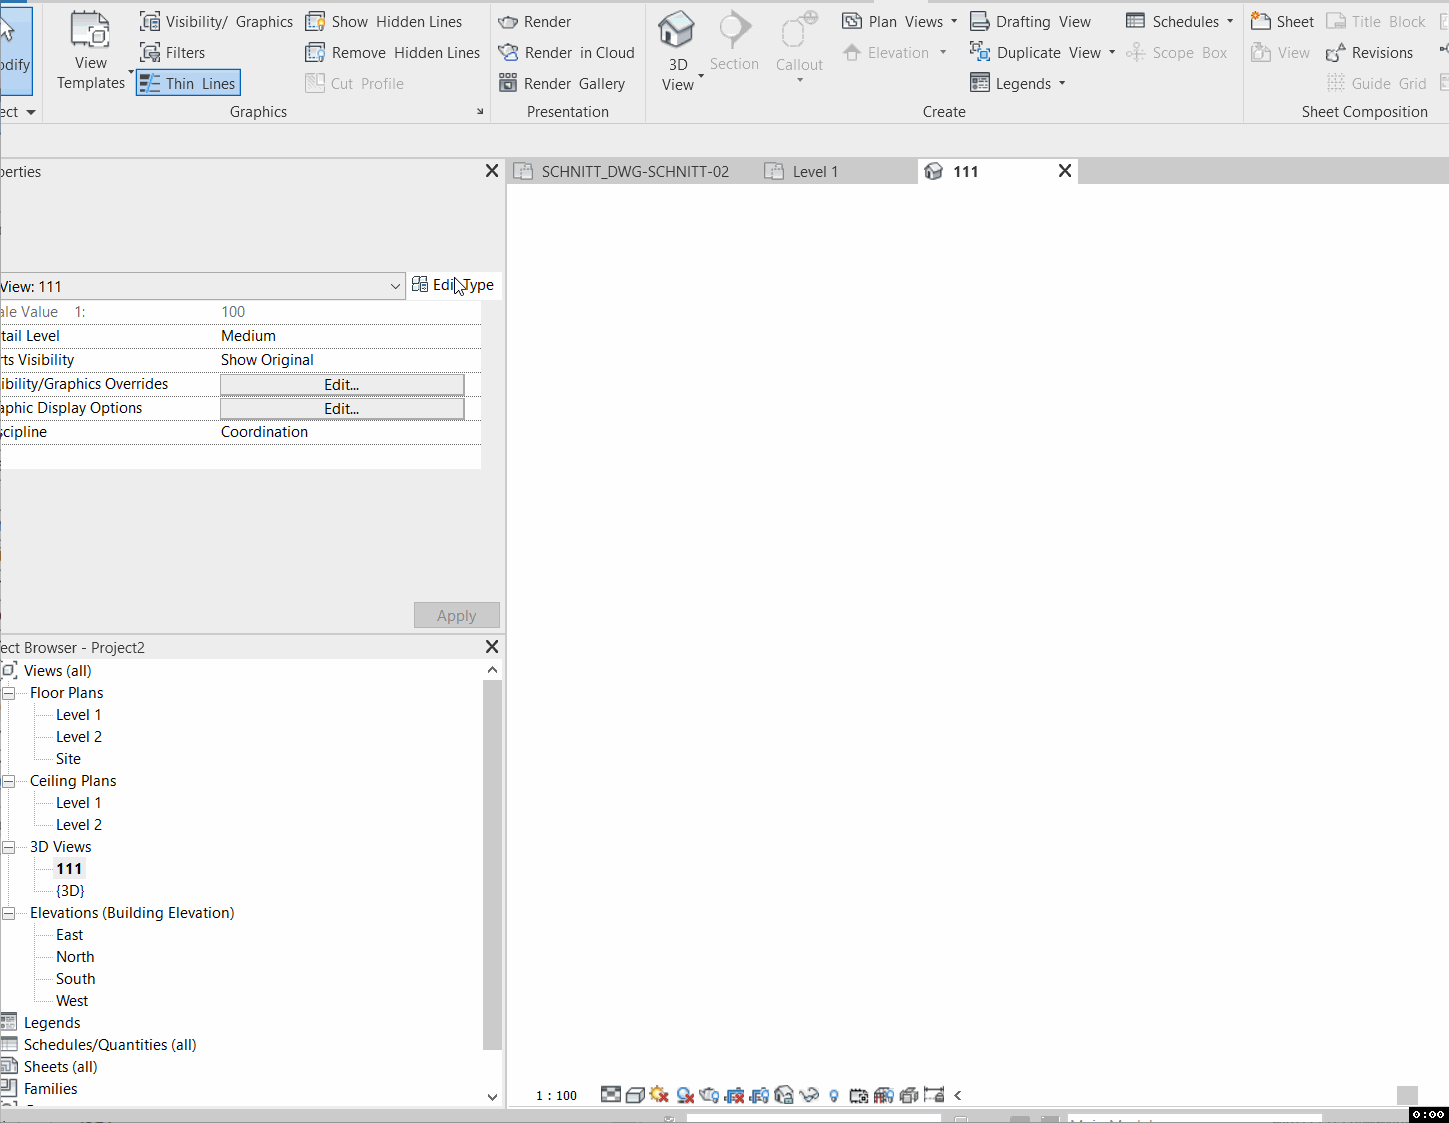Expand the Schedules dropdown
The height and width of the screenshot is (1123, 1449).
point(1228,21)
